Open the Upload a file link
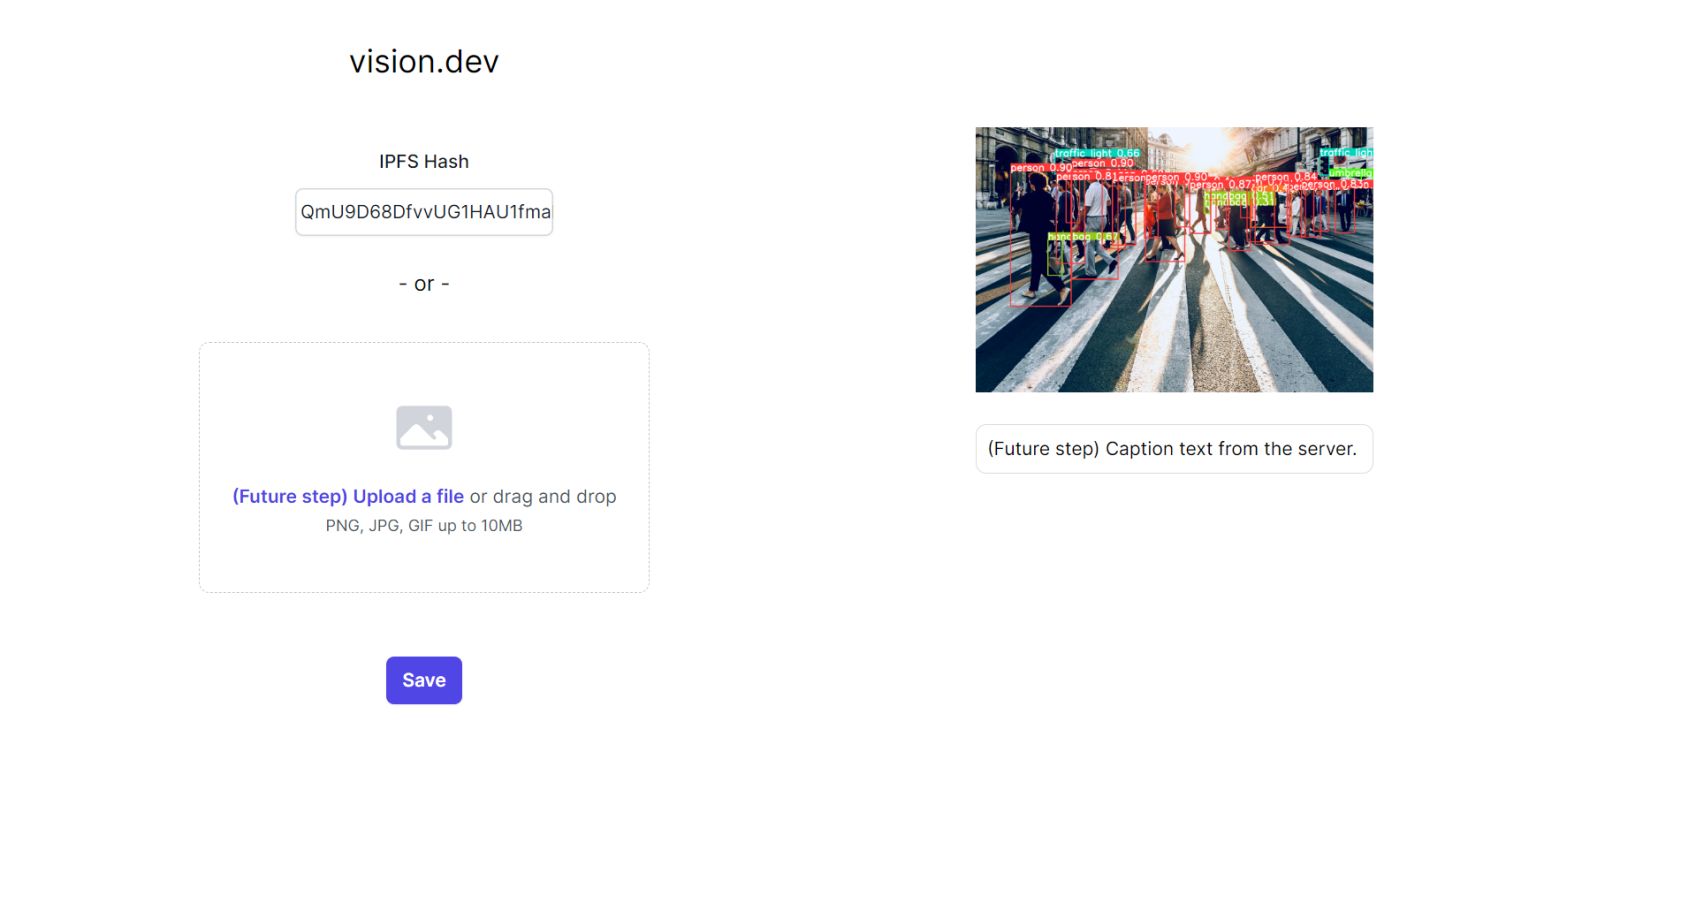The height and width of the screenshot is (904, 1696). coord(348,496)
